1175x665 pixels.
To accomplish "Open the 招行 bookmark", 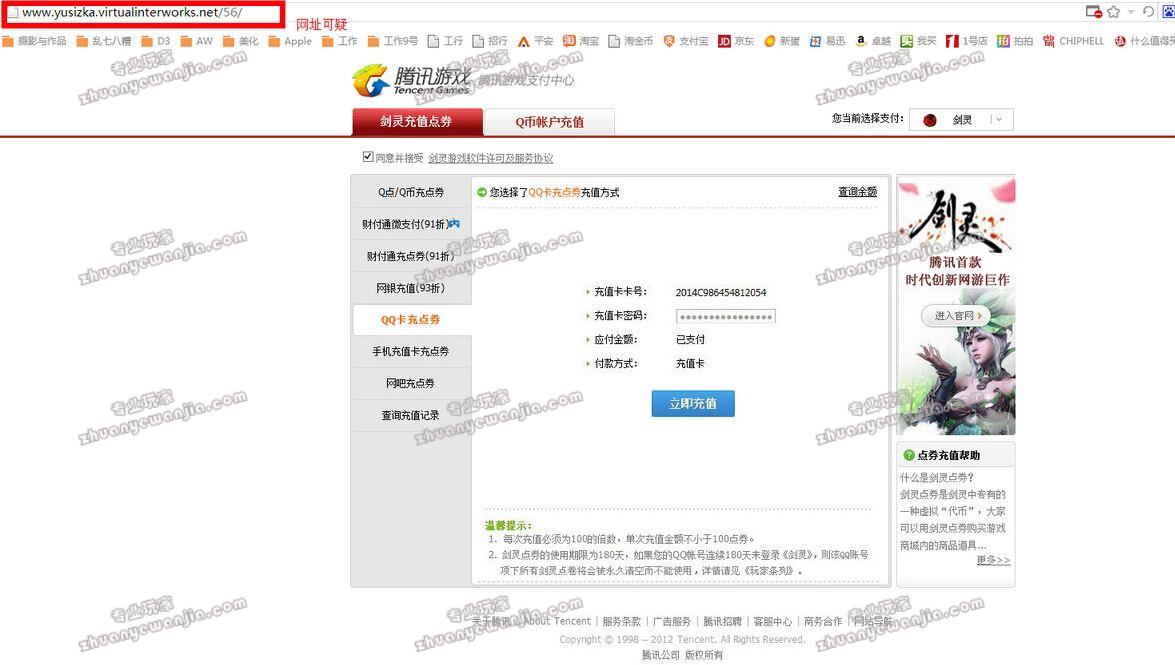I will (x=490, y=41).
